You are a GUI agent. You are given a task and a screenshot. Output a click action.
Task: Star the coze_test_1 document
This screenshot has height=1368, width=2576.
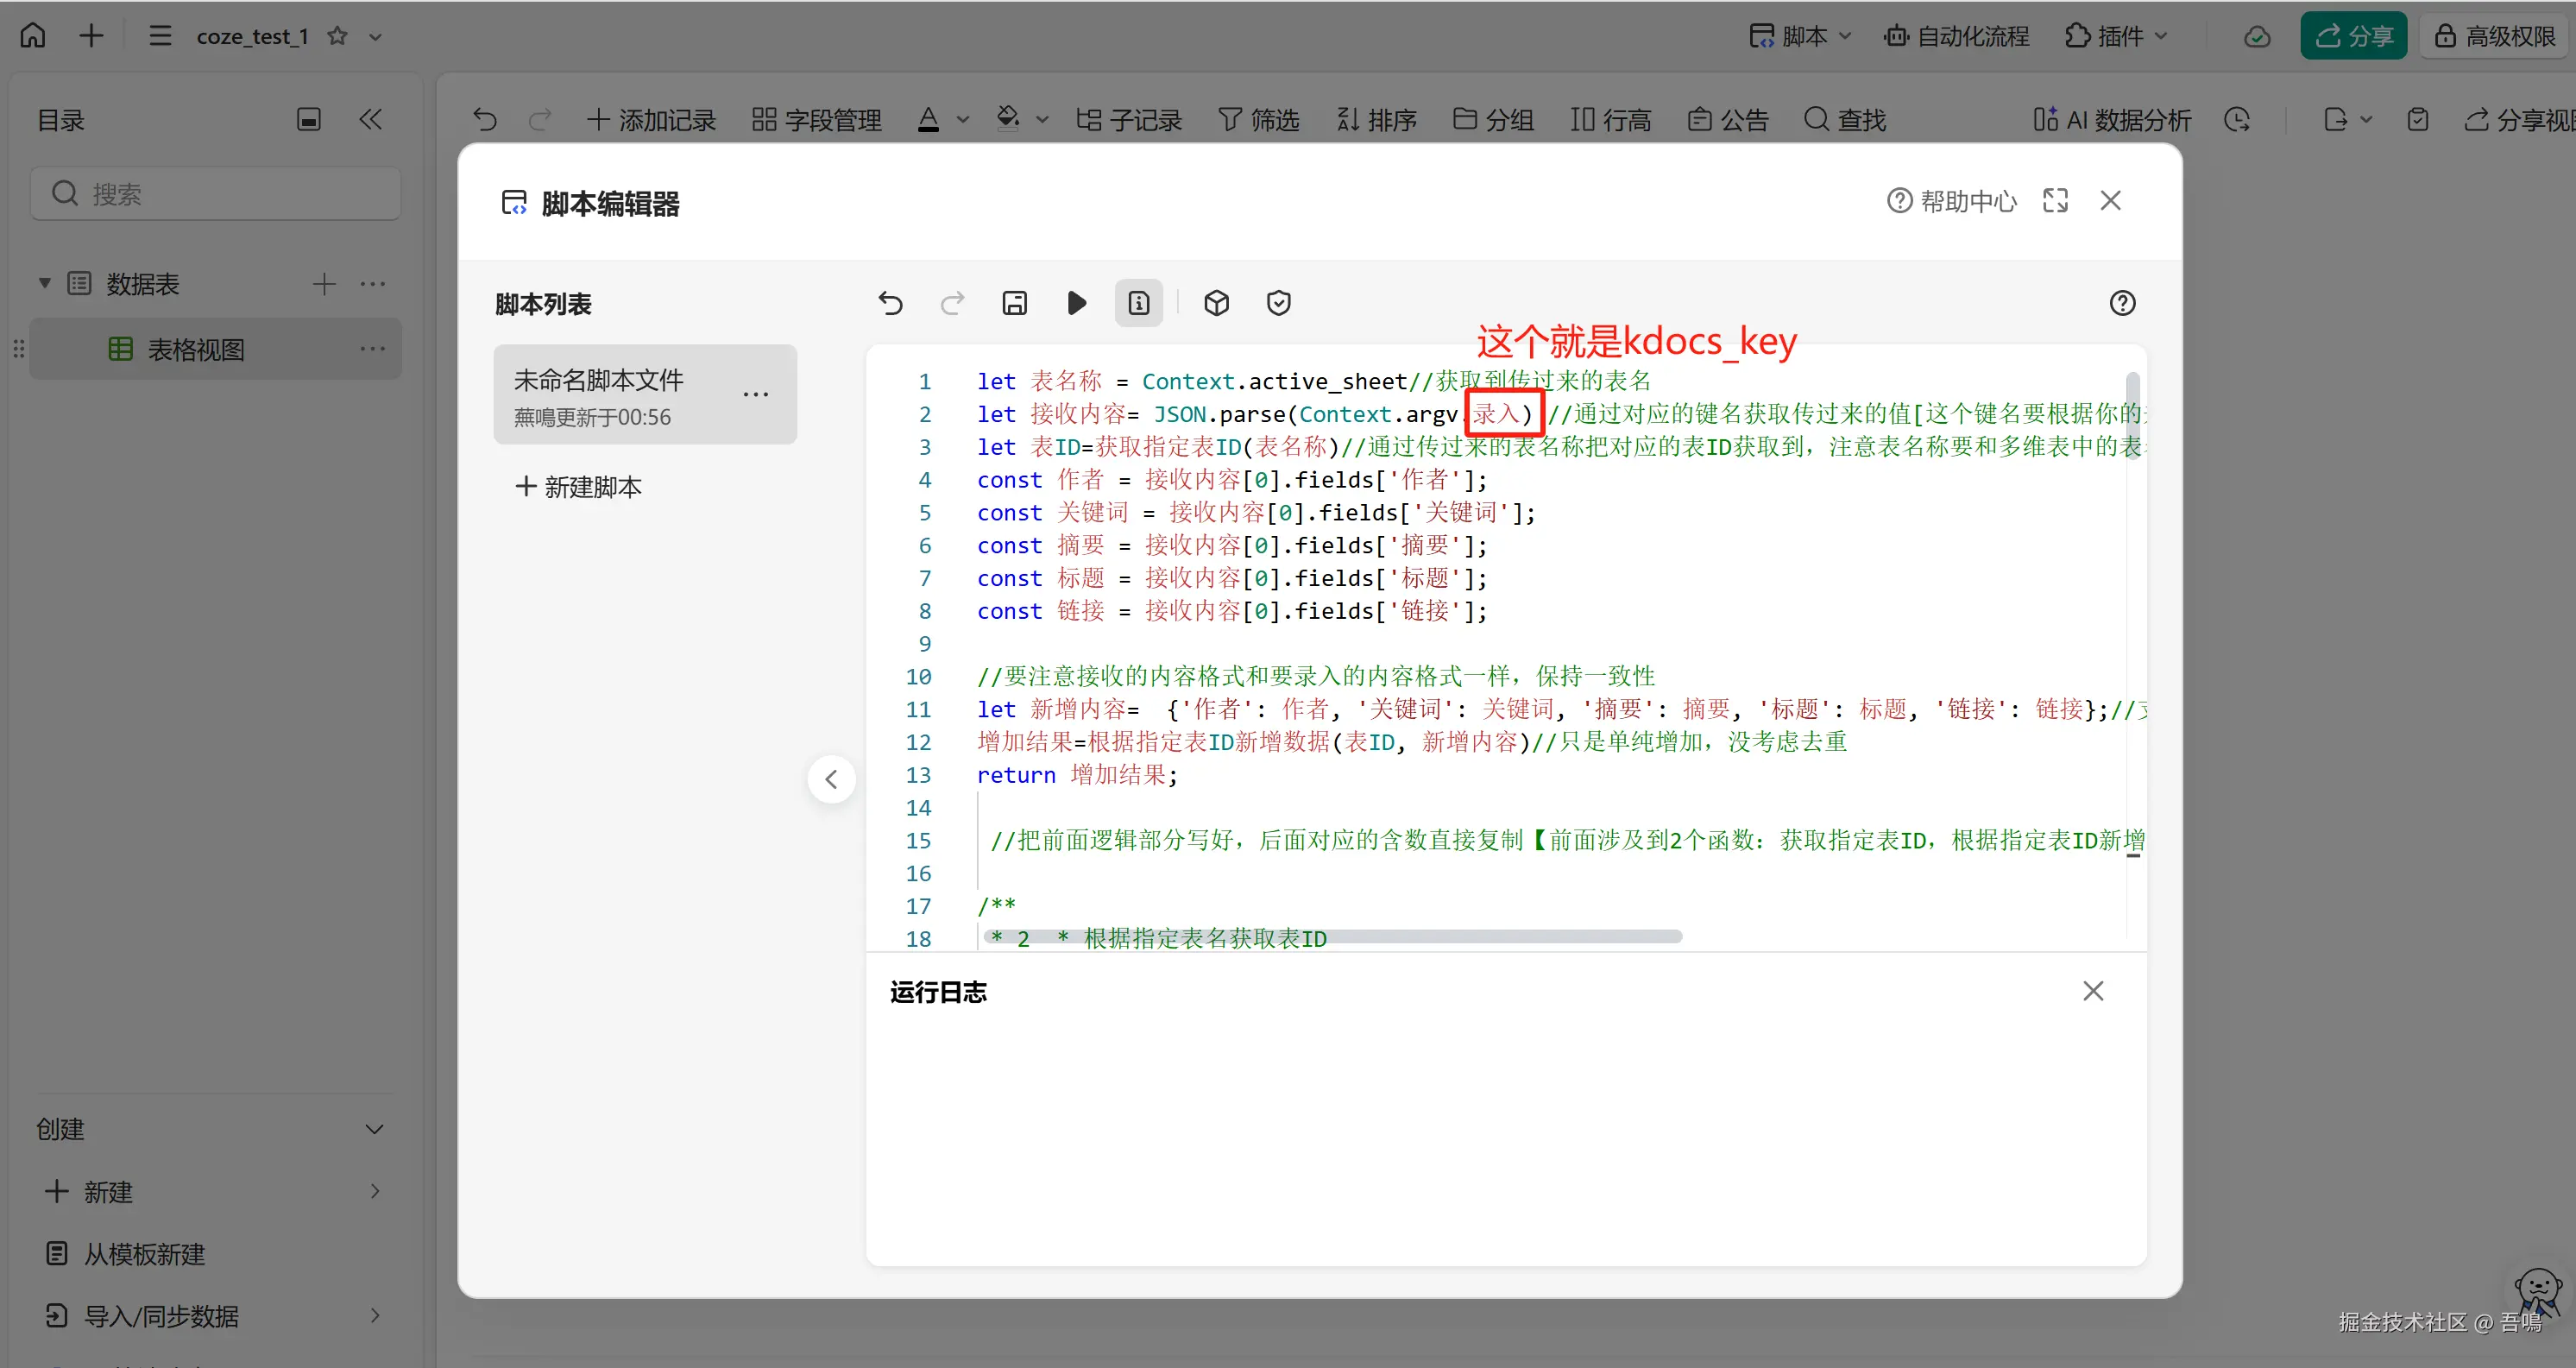[338, 37]
